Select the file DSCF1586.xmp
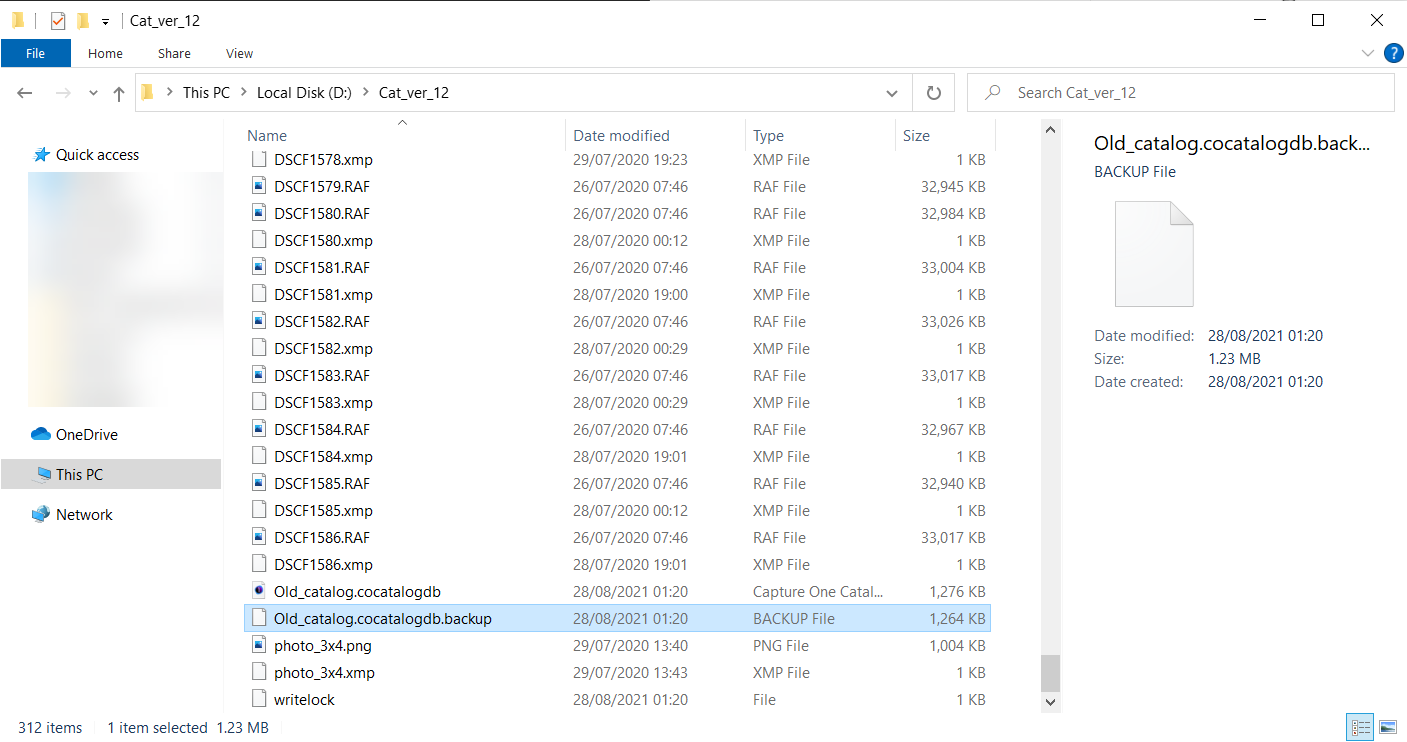The image size is (1407, 742). [323, 564]
